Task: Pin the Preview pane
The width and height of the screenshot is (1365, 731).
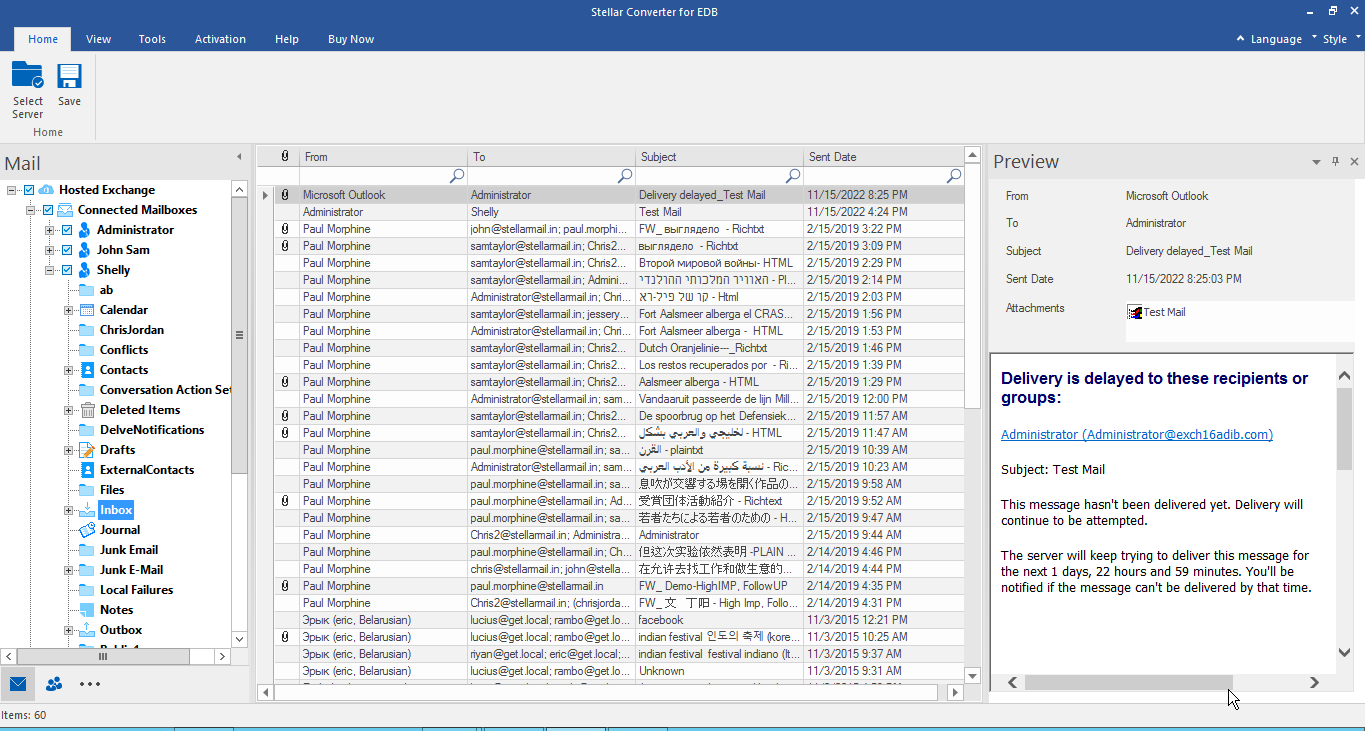Action: [1335, 162]
